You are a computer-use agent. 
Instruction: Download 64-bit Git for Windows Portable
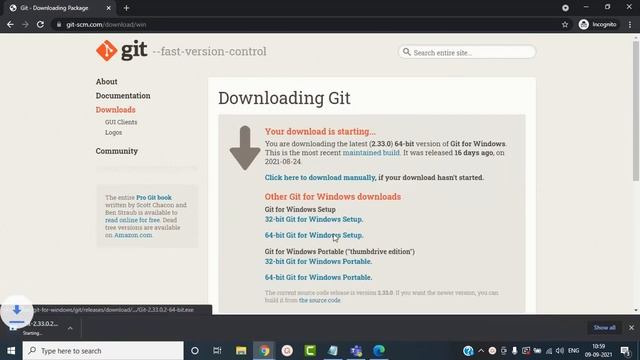coord(318,277)
